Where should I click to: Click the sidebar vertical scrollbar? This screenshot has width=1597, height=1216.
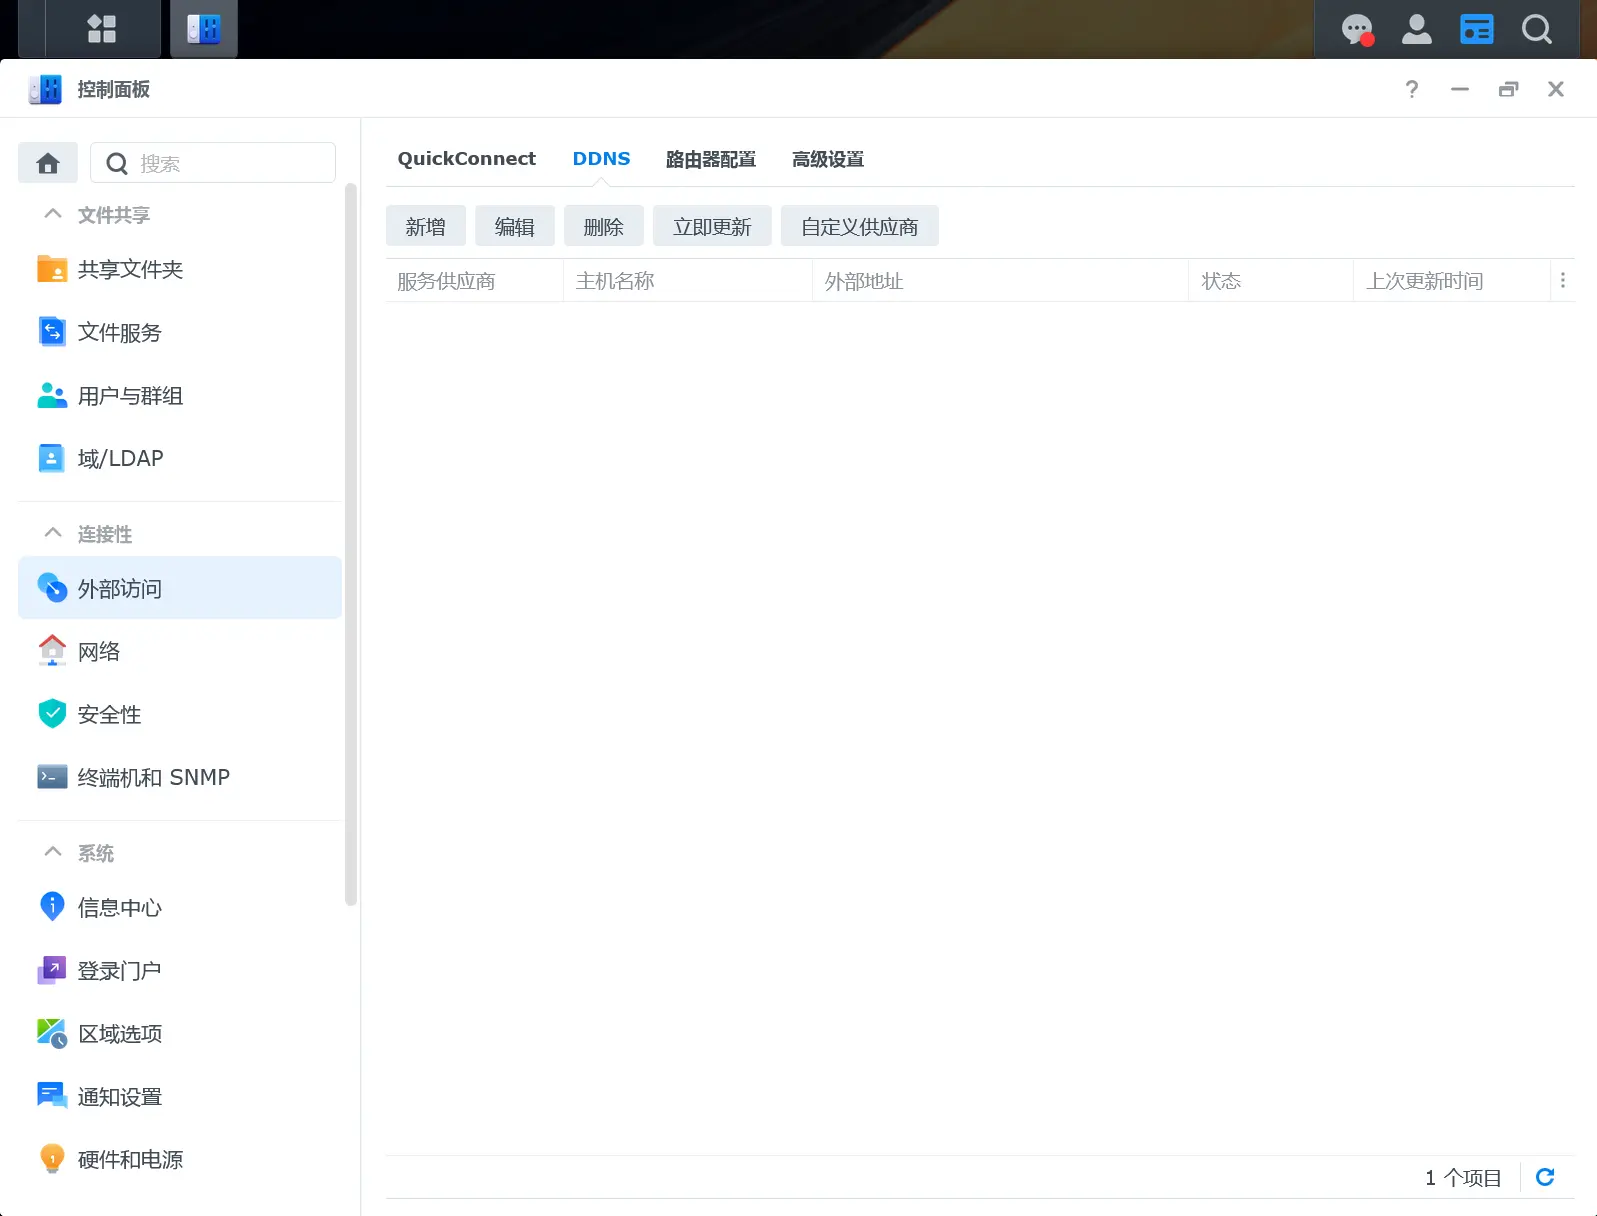350,545
